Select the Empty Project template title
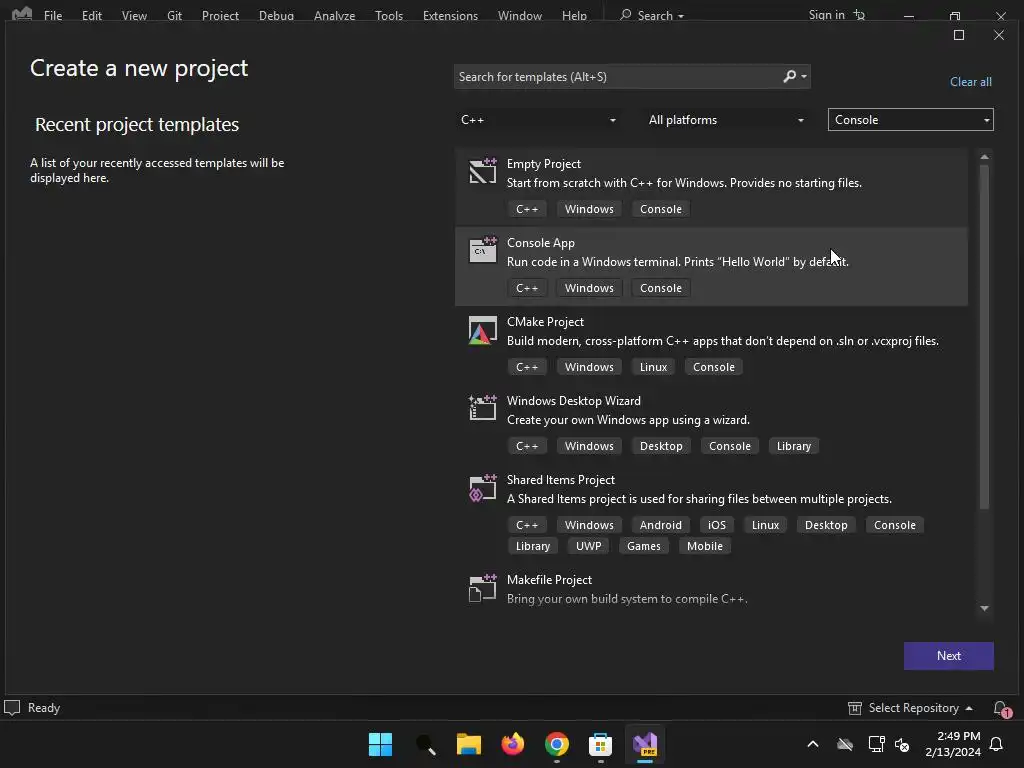 [543, 164]
